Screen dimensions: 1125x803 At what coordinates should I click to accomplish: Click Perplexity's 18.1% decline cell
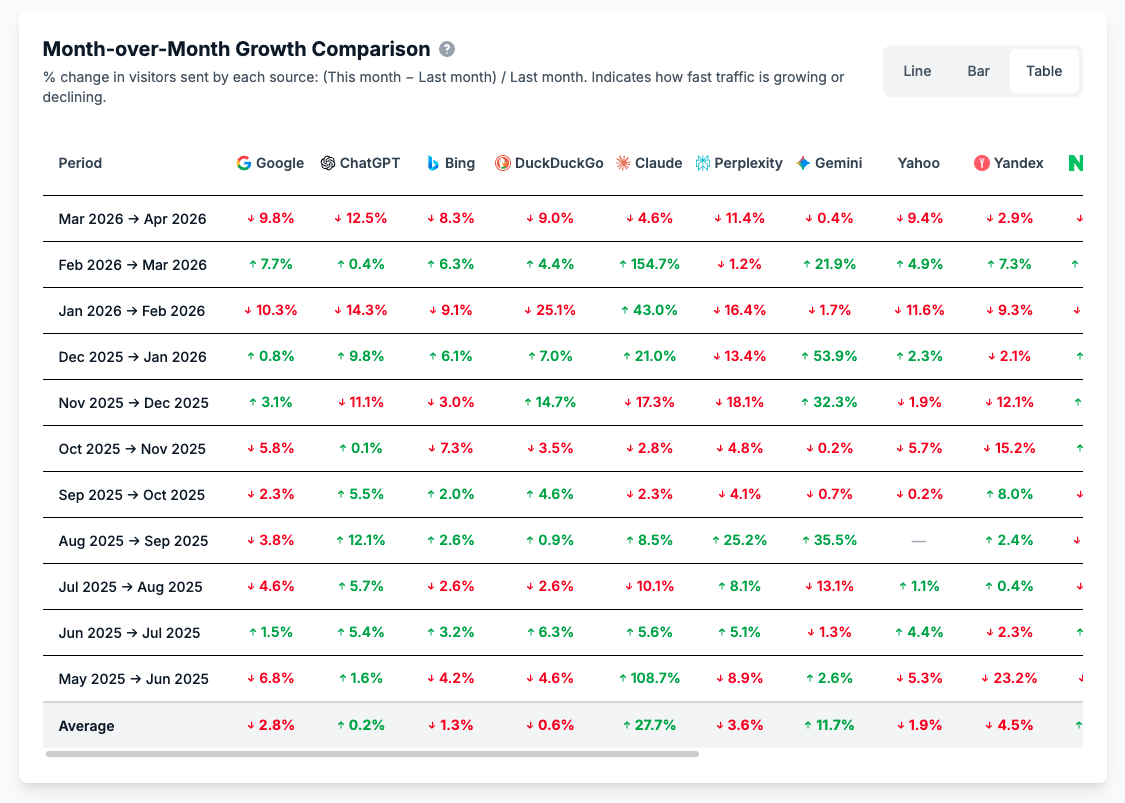click(739, 402)
